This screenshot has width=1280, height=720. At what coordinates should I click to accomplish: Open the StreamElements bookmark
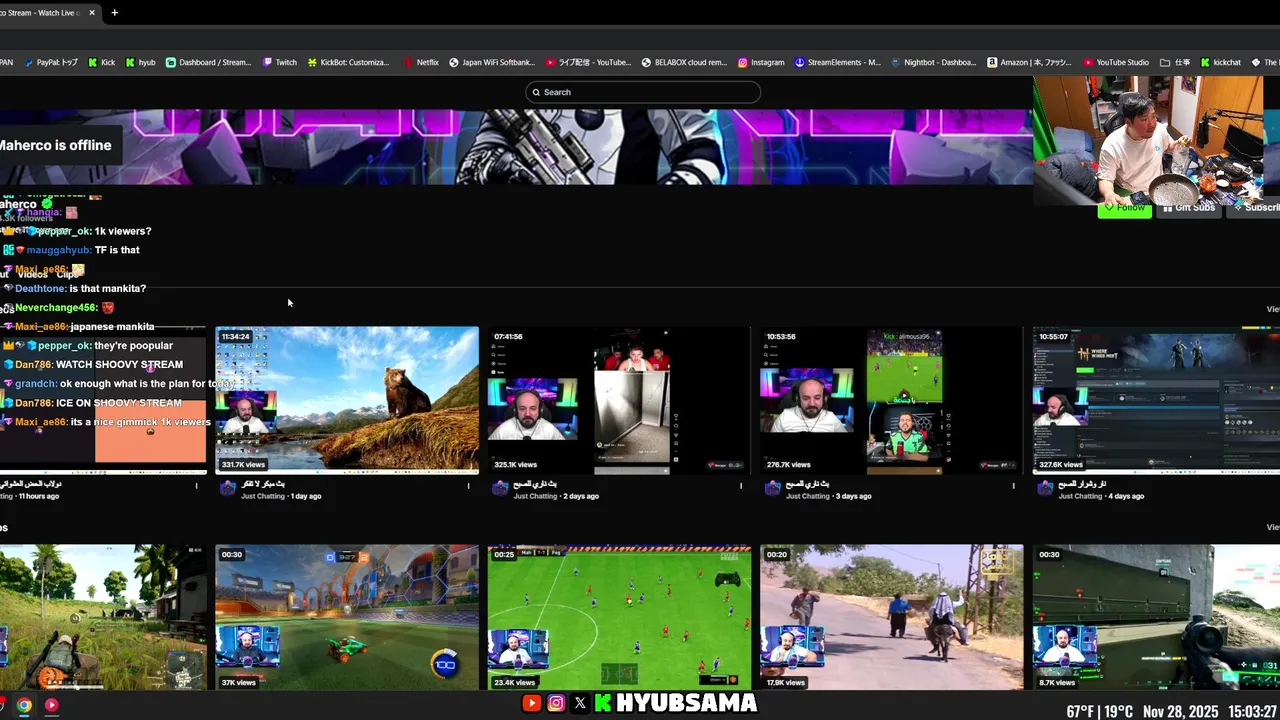pyautogui.click(x=838, y=62)
